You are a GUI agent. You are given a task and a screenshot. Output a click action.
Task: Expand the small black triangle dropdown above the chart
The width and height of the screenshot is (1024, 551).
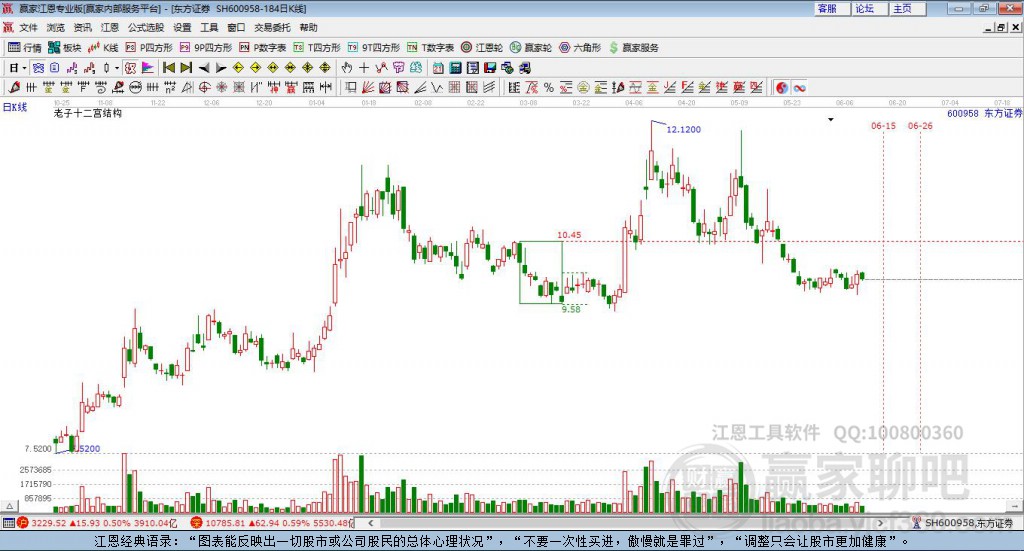[x=831, y=120]
